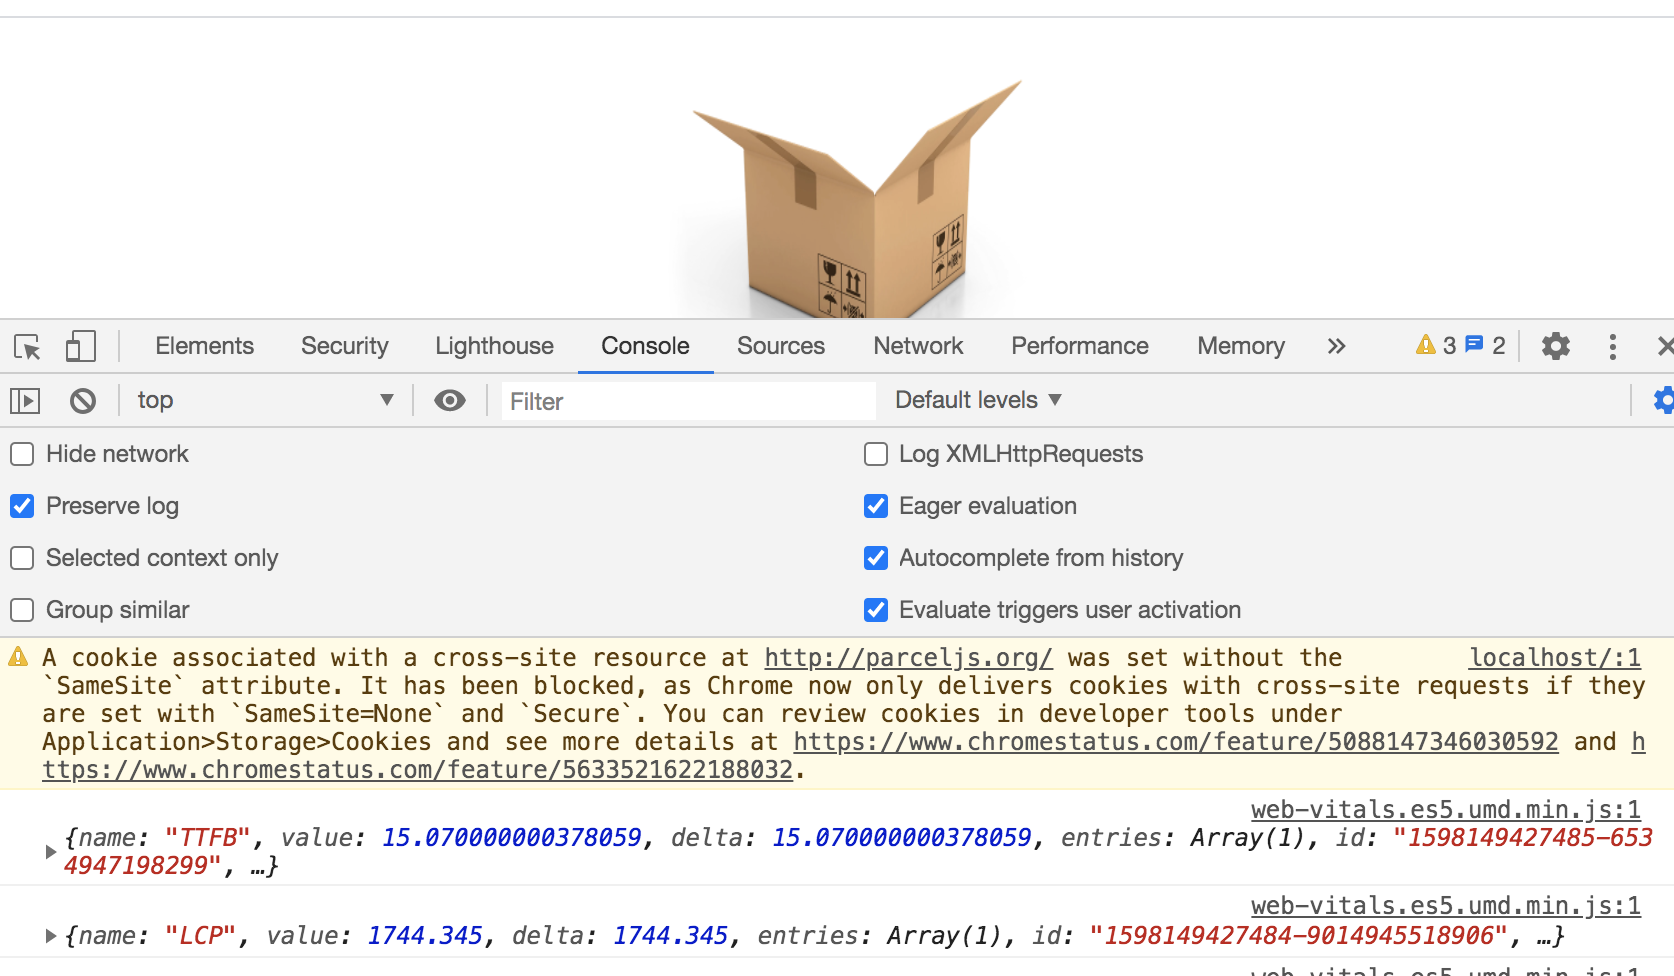Click the cookie warning triangle icon
1674x976 pixels.
(19, 657)
